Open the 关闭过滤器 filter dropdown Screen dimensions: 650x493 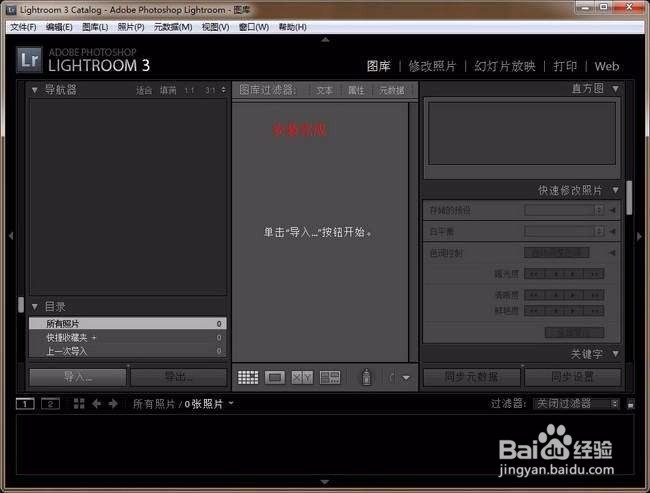point(576,403)
